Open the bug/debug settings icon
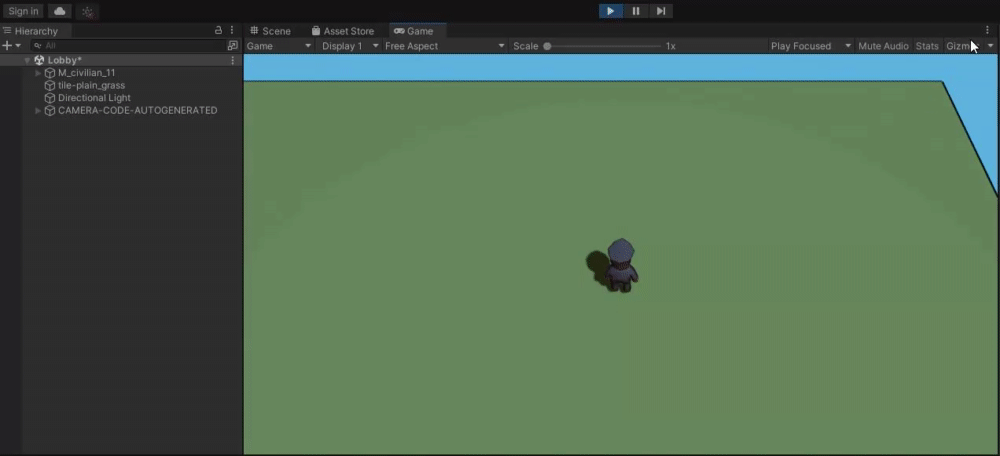1000x456 pixels. (x=88, y=11)
